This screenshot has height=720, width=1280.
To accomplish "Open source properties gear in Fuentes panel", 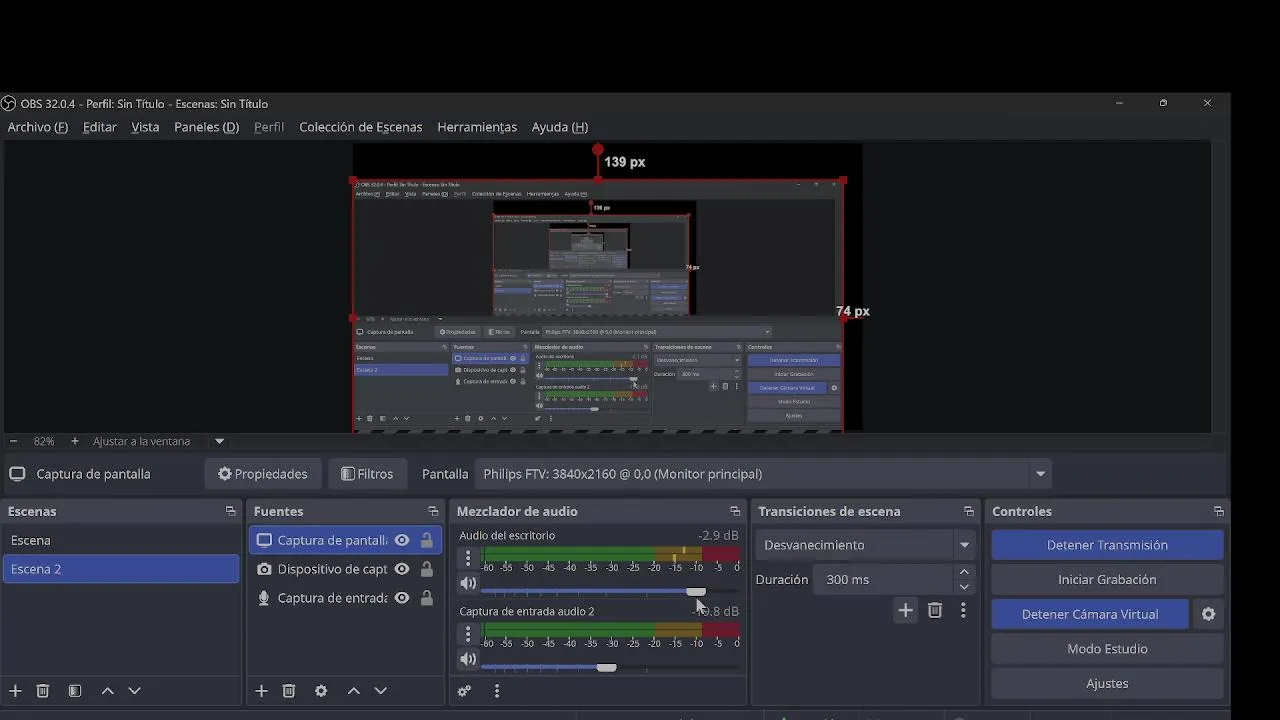I will click(321, 691).
